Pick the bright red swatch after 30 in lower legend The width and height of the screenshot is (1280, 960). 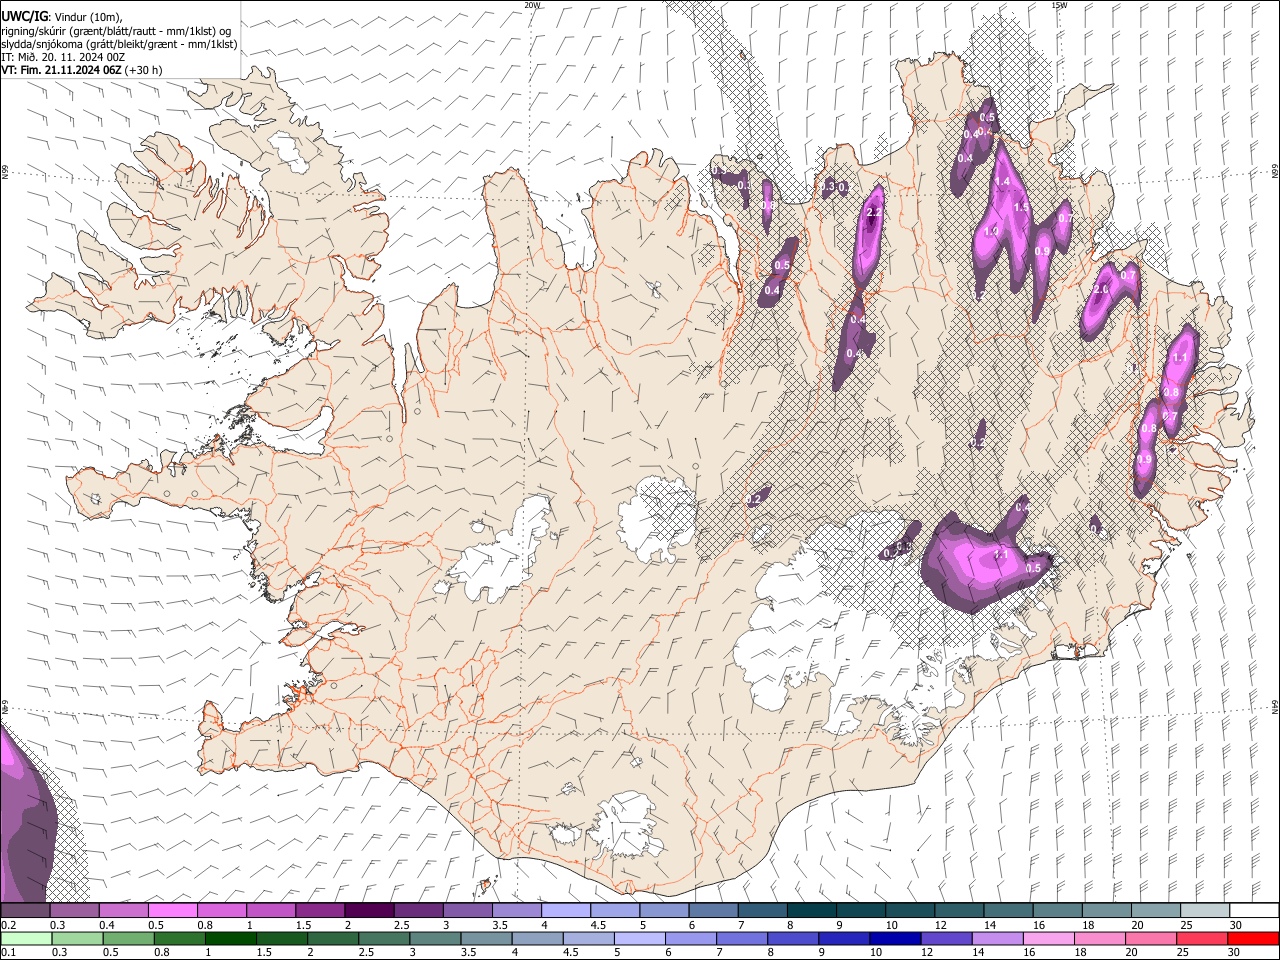[1252, 939]
